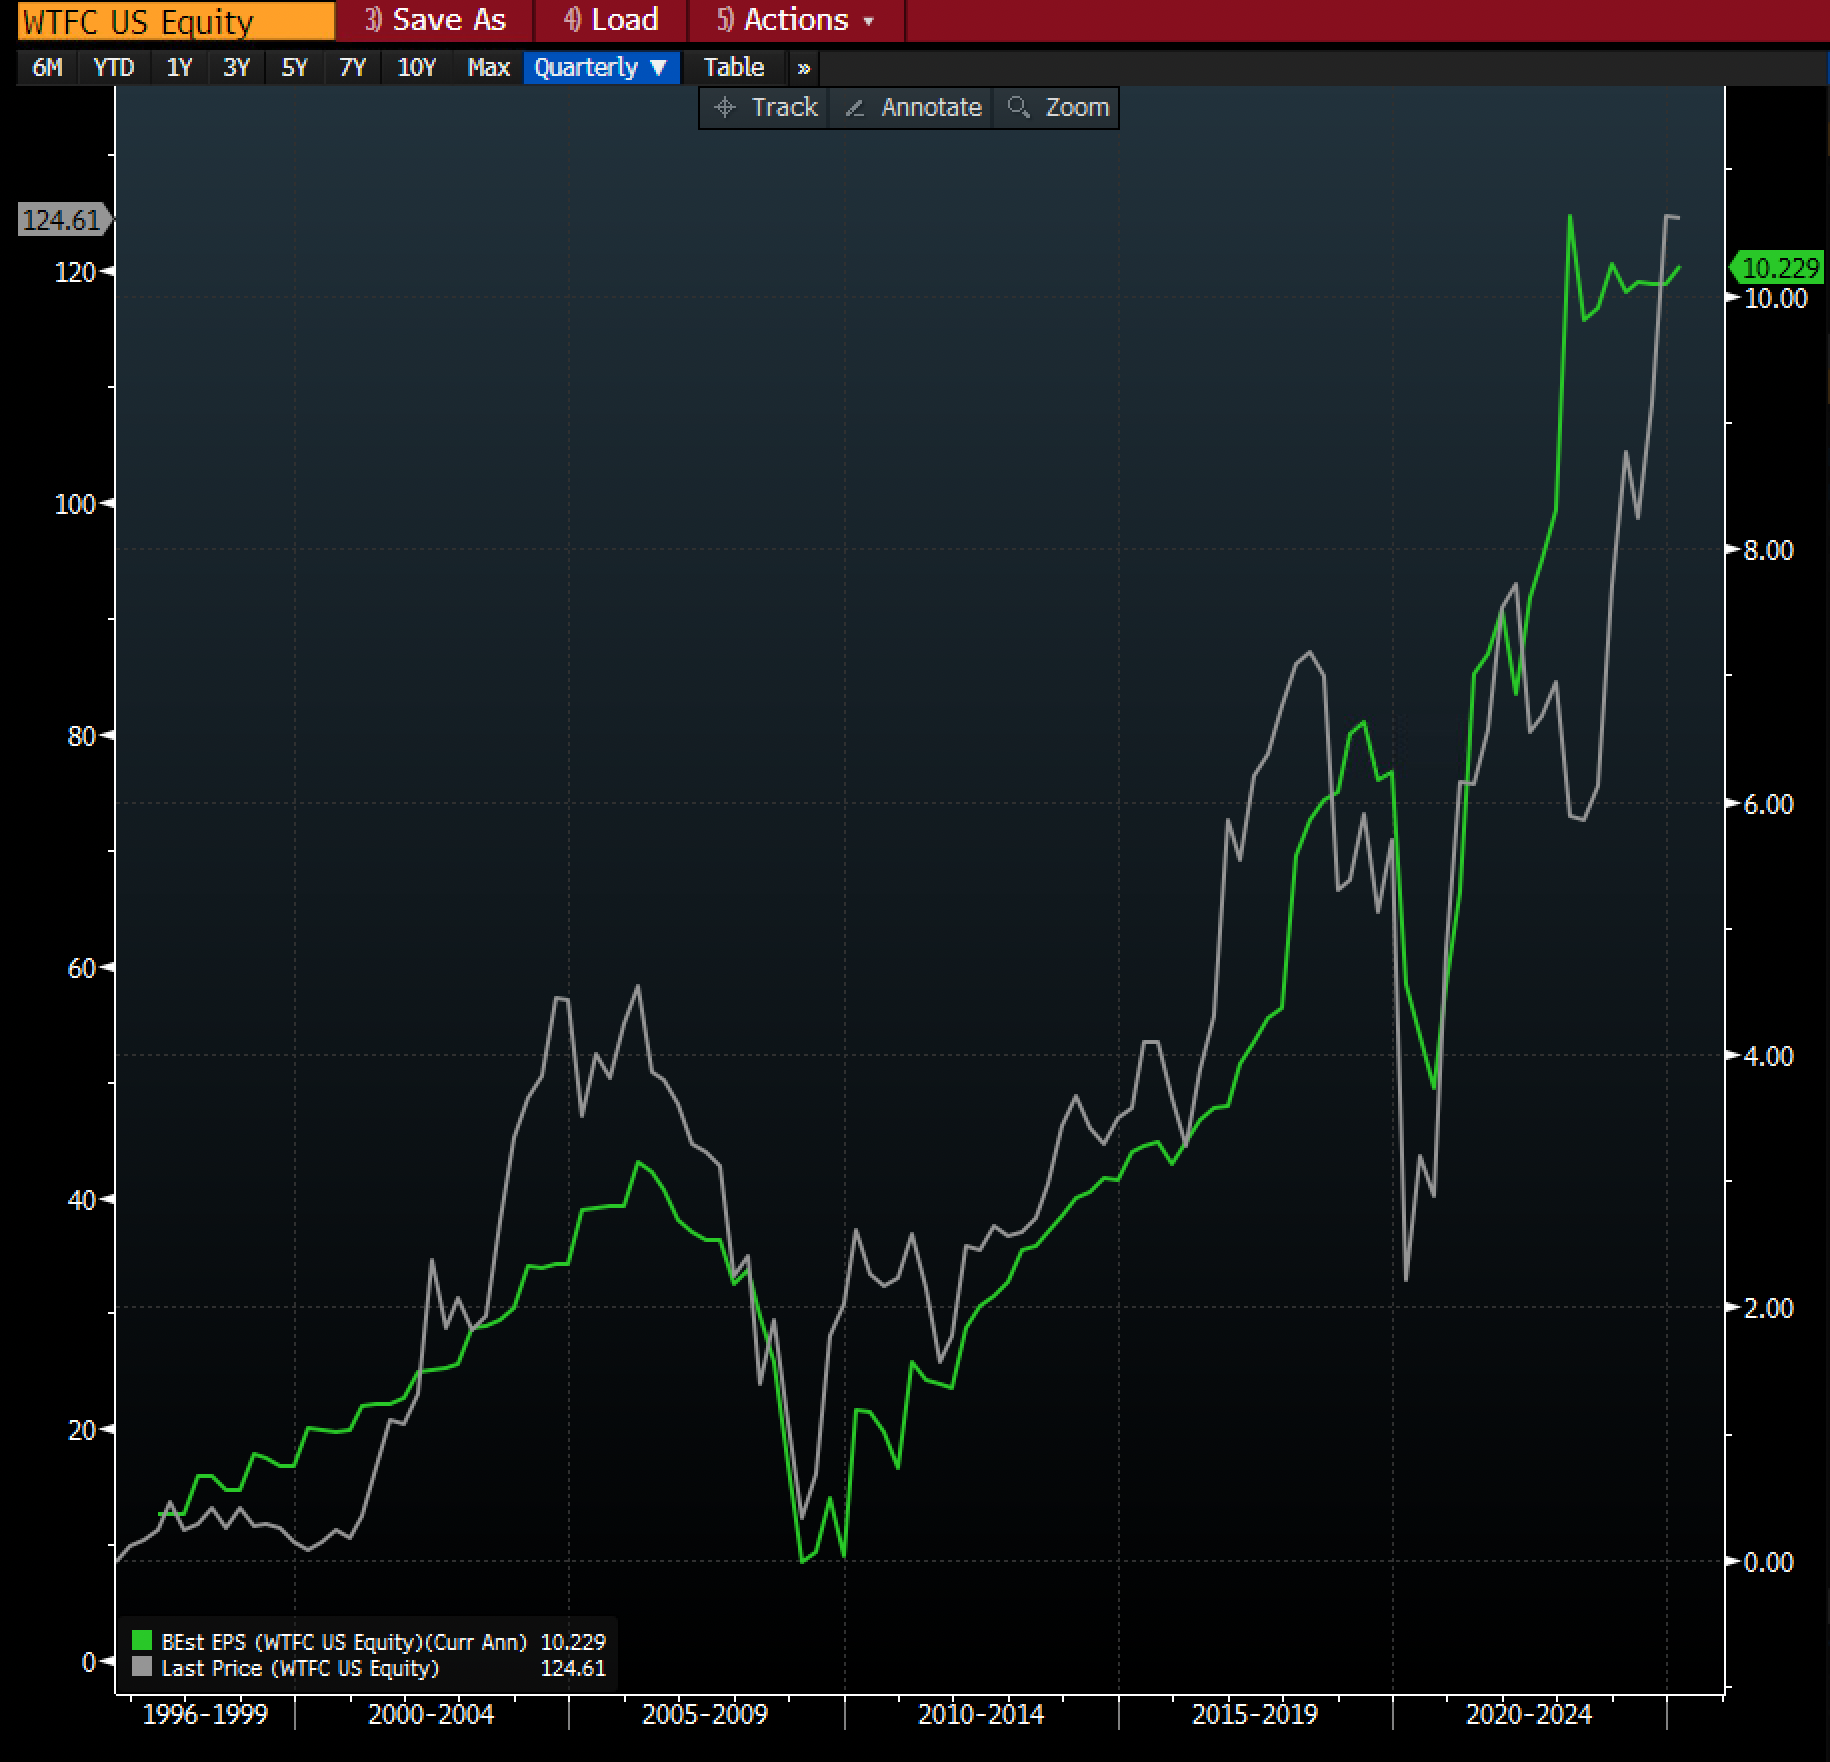
Task: Click the 2015-2019 axis label
Action: click(1255, 1715)
